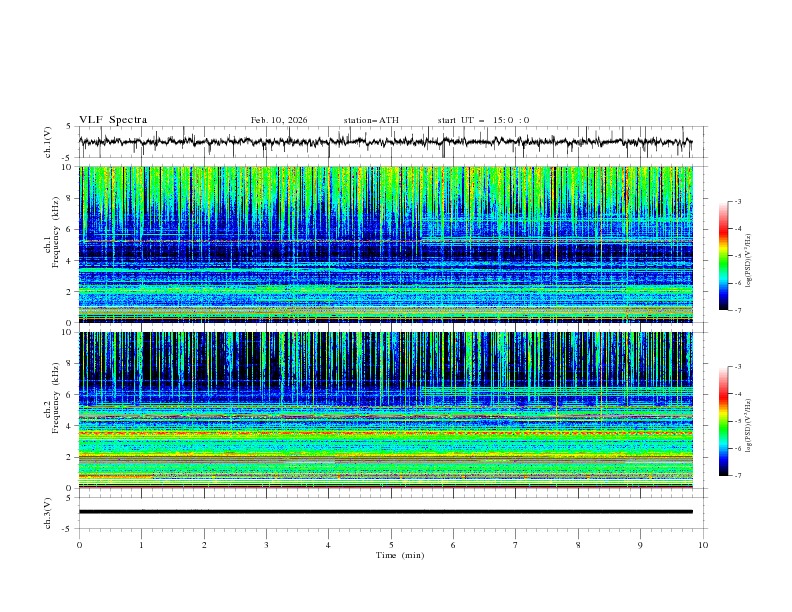Select the station=ATH header text

tap(371, 120)
